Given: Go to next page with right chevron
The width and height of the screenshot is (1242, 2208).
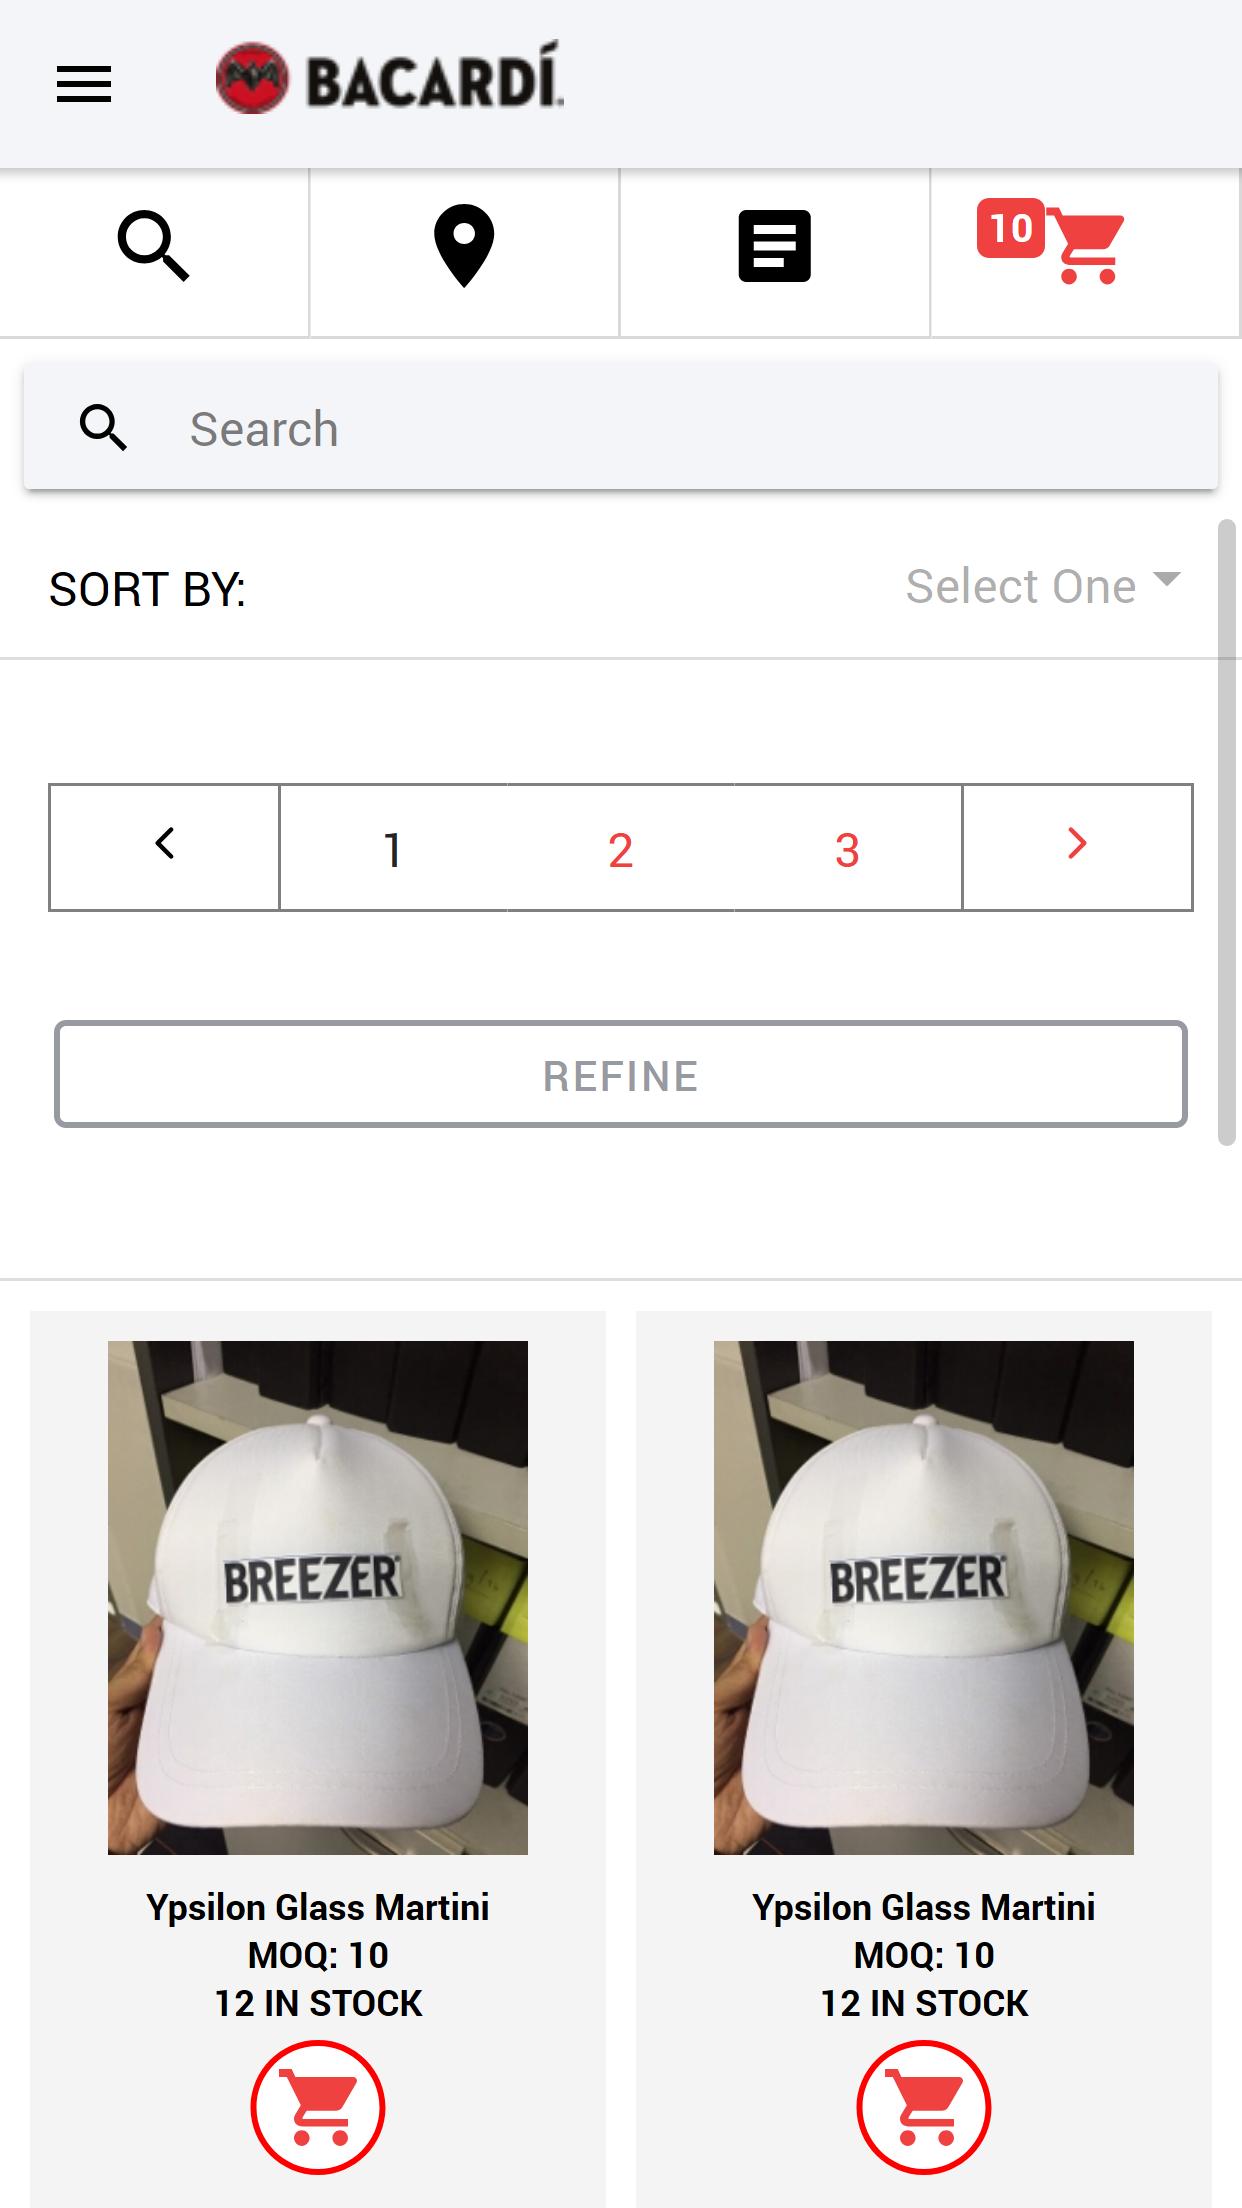Looking at the screenshot, I should coord(1077,847).
